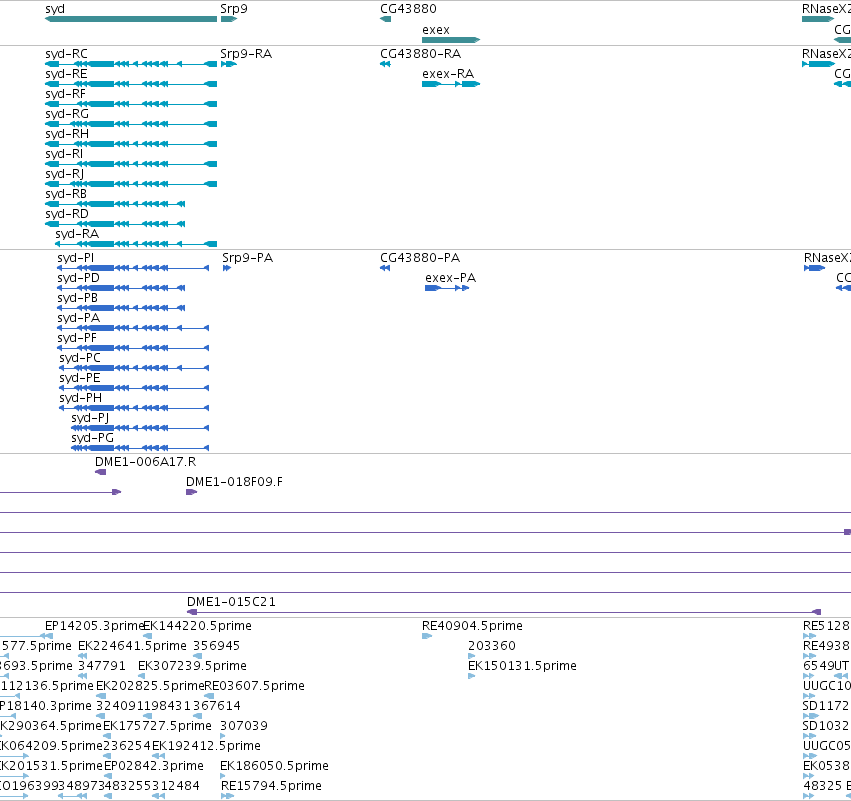The width and height of the screenshot is (851, 801).
Task: Open the syd-PE protein label
Action: click(80, 378)
